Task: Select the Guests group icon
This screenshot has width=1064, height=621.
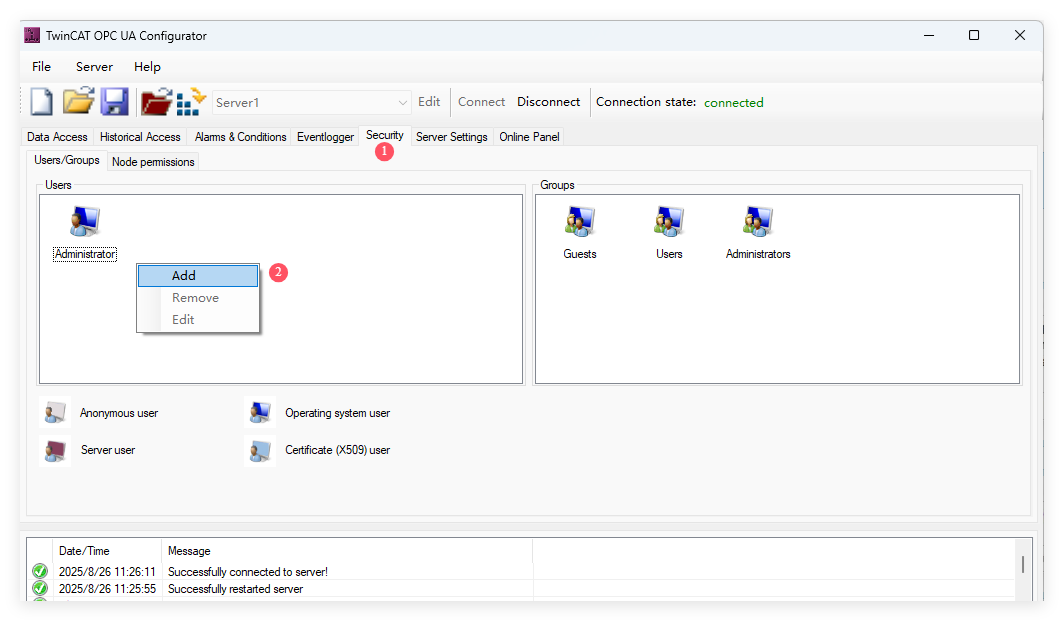Action: [x=579, y=222]
